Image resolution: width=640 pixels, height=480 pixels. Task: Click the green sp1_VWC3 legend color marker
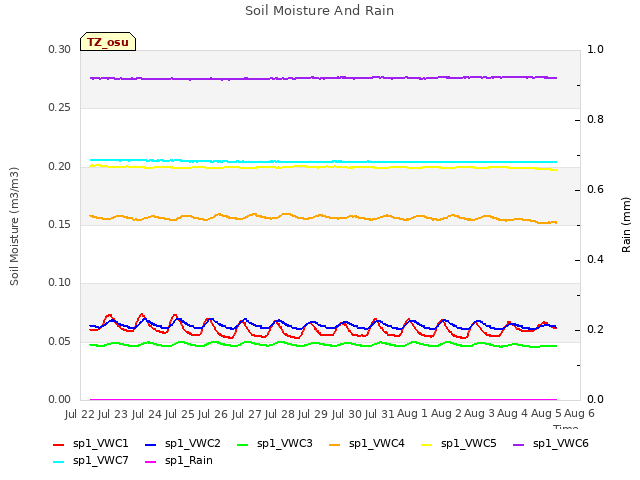click(x=243, y=445)
